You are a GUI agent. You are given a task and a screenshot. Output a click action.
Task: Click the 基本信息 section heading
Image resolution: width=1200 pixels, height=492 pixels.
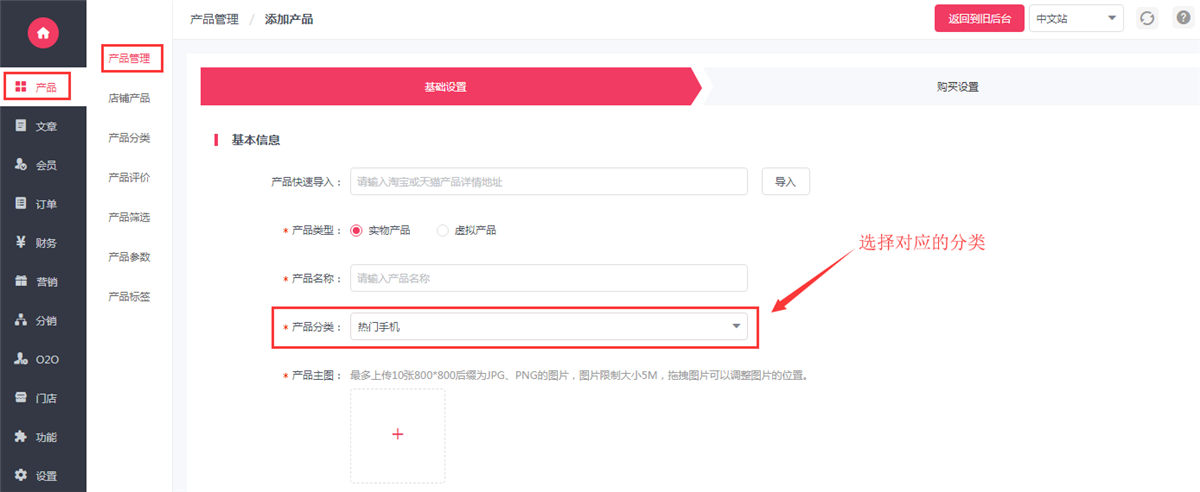(256, 140)
